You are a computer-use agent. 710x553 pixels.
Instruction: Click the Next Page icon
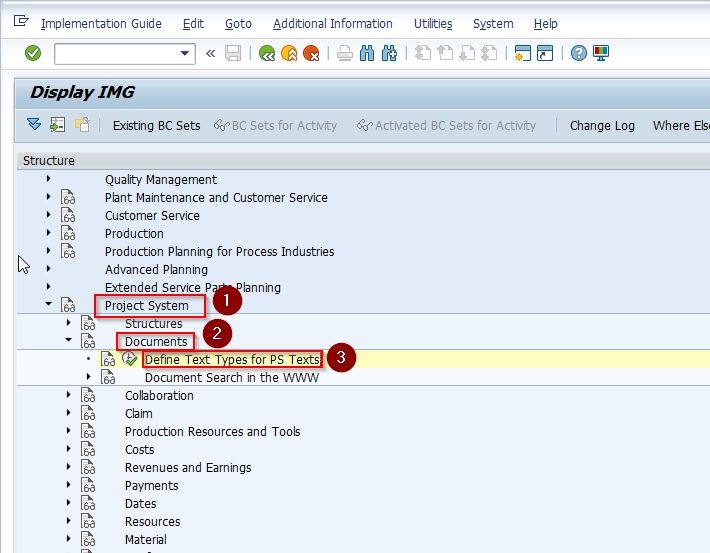(x=467, y=53)
